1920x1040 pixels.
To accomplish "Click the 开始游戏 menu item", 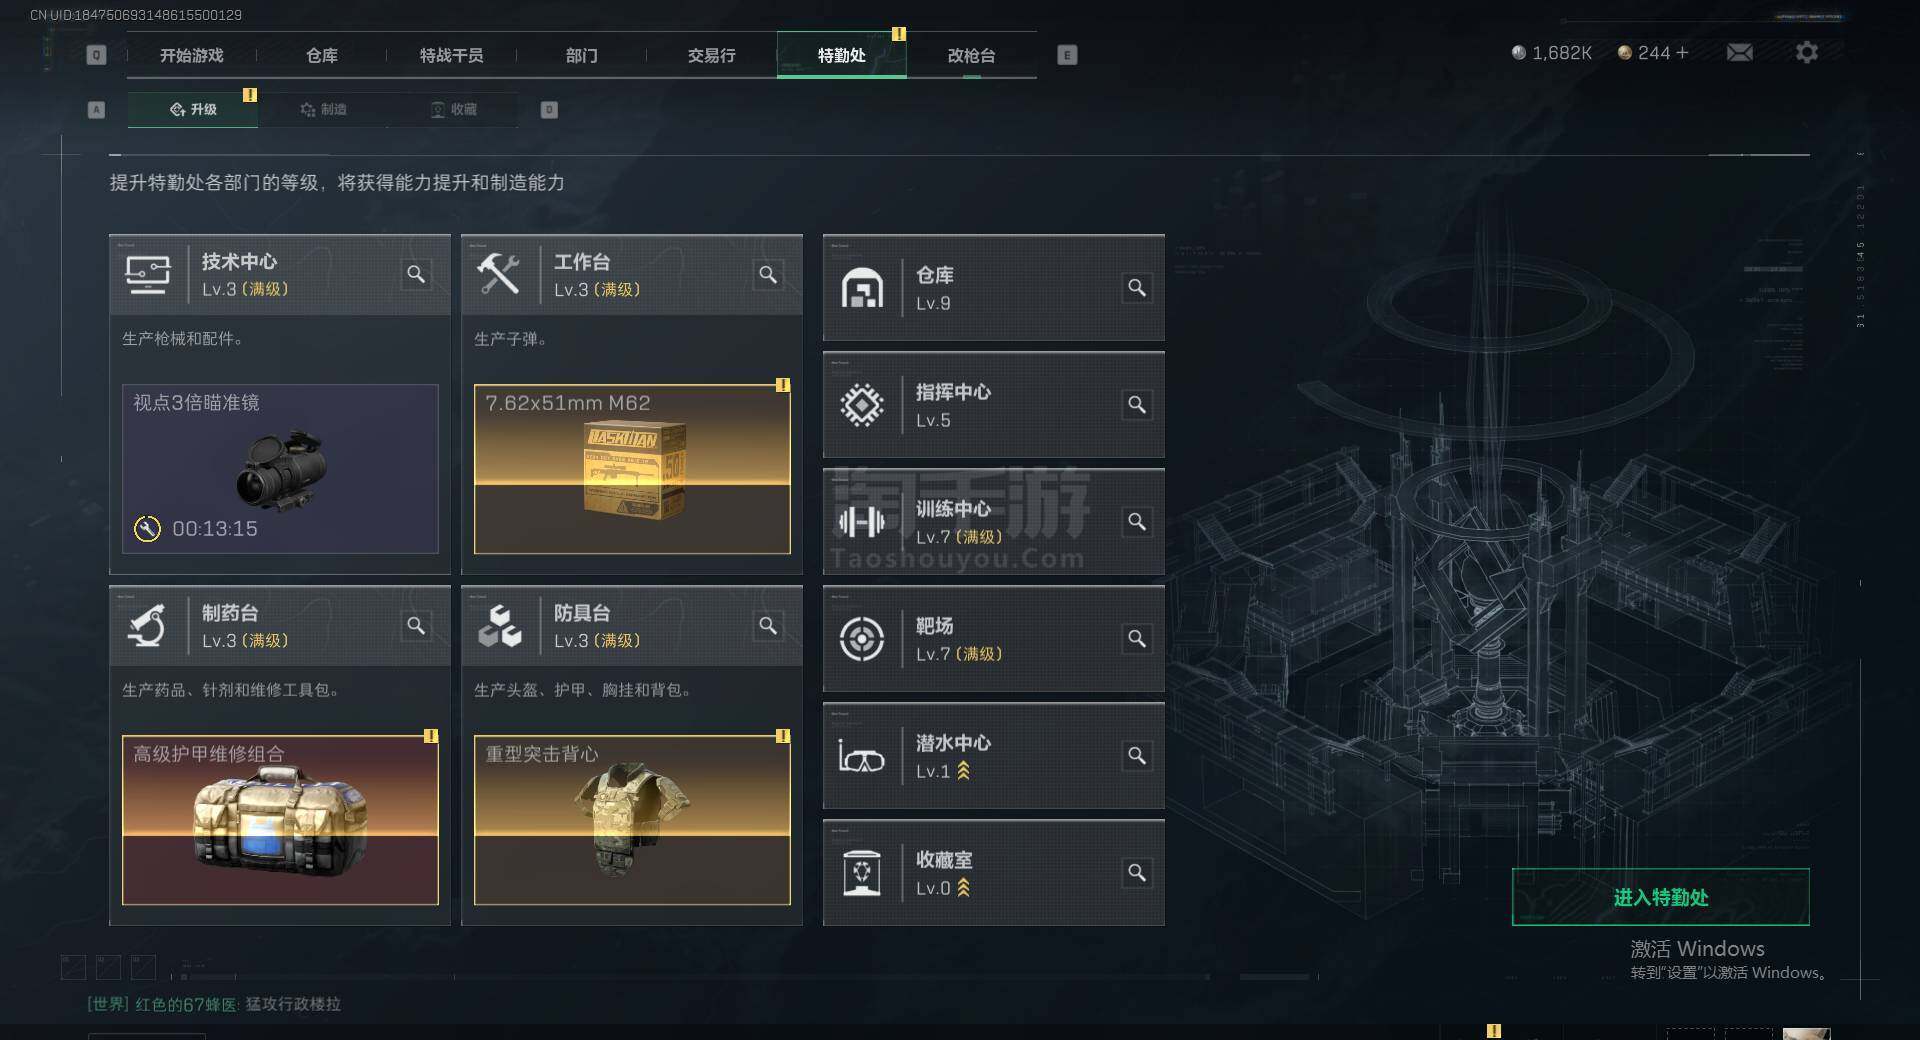I will [x=191, y=55].
